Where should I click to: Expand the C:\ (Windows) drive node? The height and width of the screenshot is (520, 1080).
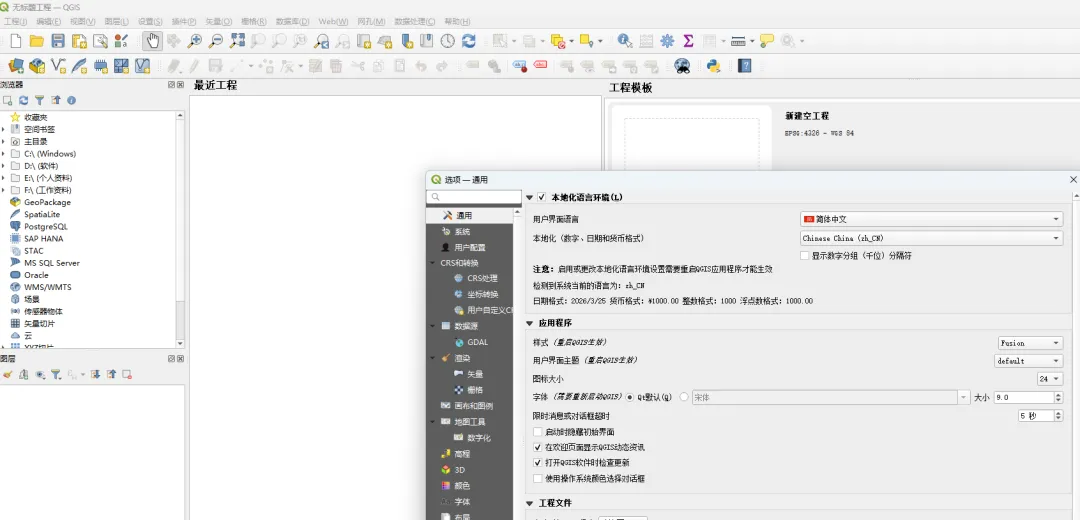click(3, 154)
